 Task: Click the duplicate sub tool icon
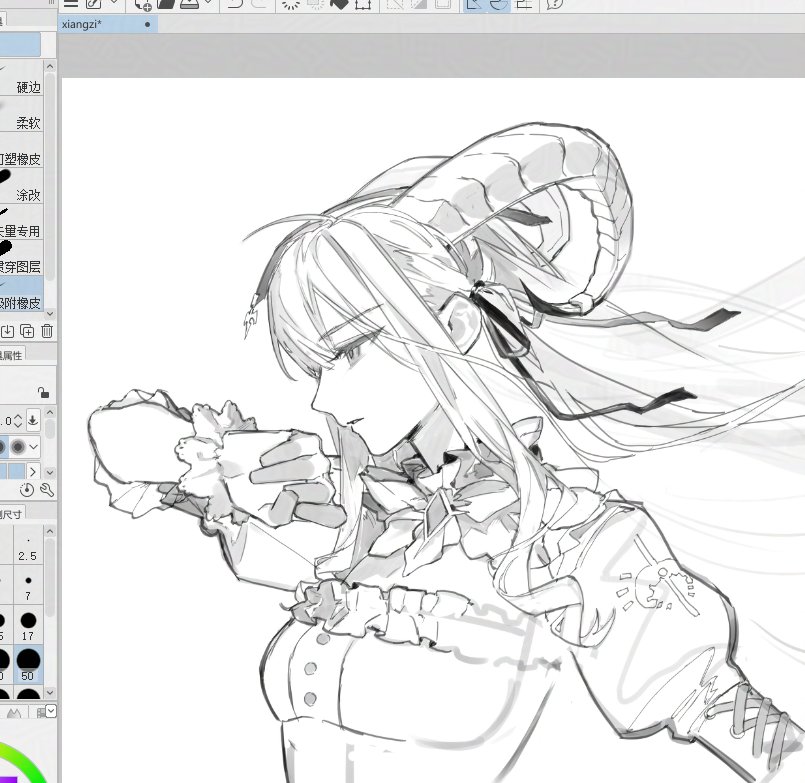click(27, 331)
